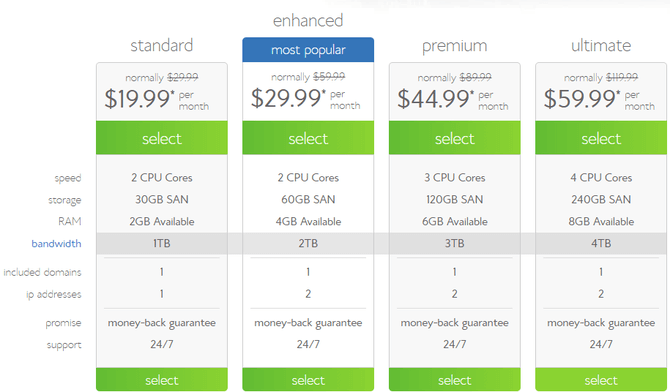670x392 pixels.
Task: Click the $19.99 standard price
Action: coord(140,99)
